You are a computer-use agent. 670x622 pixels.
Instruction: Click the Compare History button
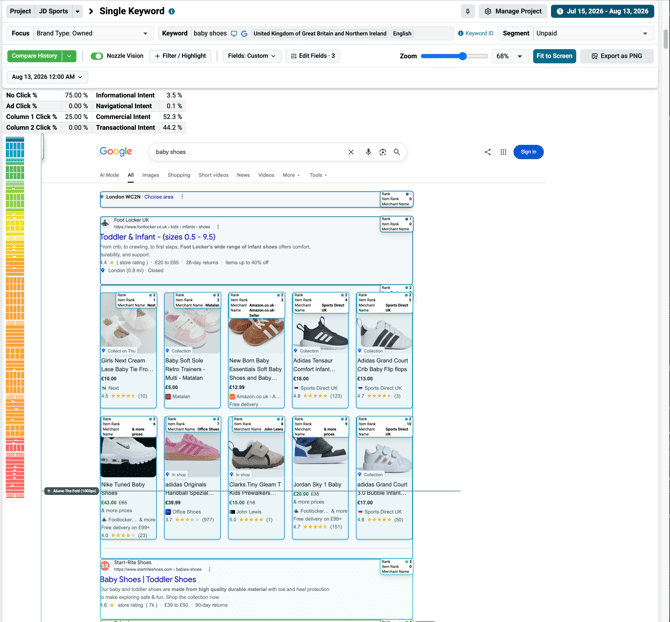(35, 56)
